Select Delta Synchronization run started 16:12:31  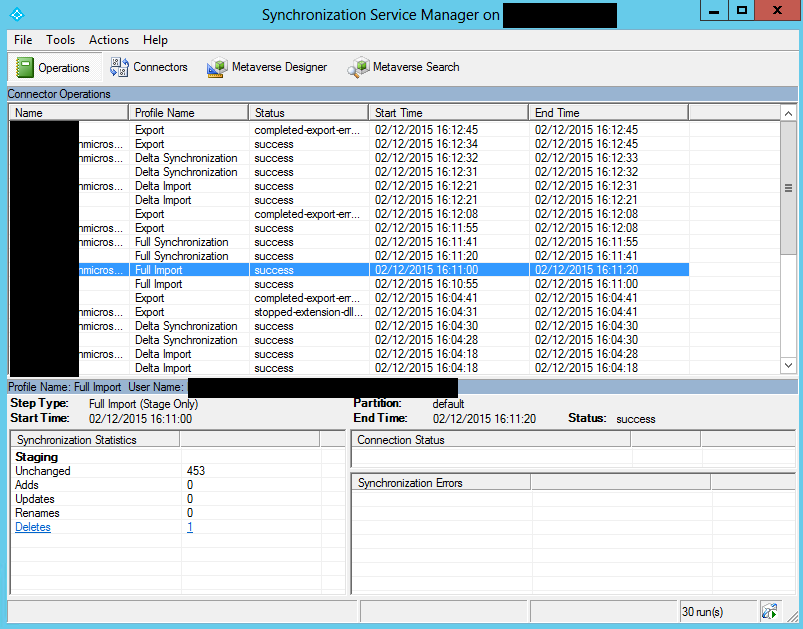click(349, 172)
